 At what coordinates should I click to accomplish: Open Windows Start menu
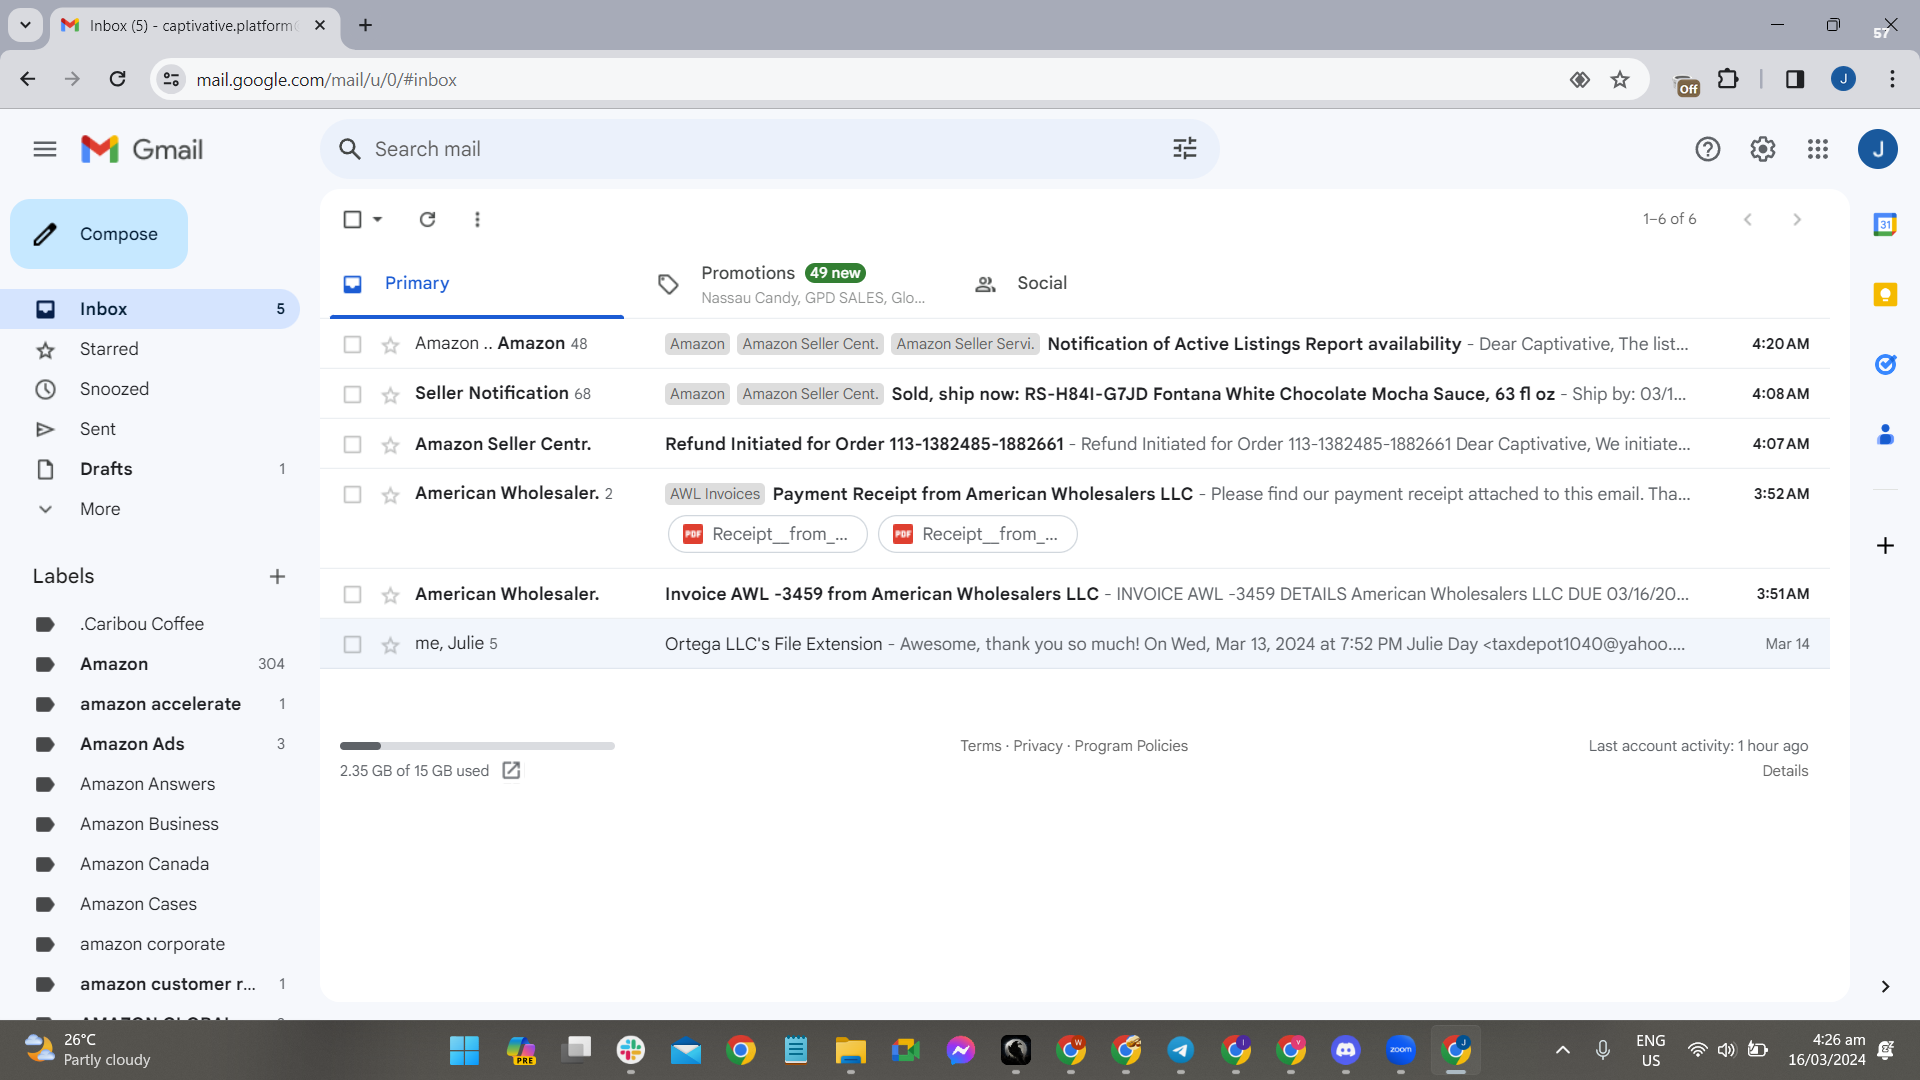click(464, 1050)
